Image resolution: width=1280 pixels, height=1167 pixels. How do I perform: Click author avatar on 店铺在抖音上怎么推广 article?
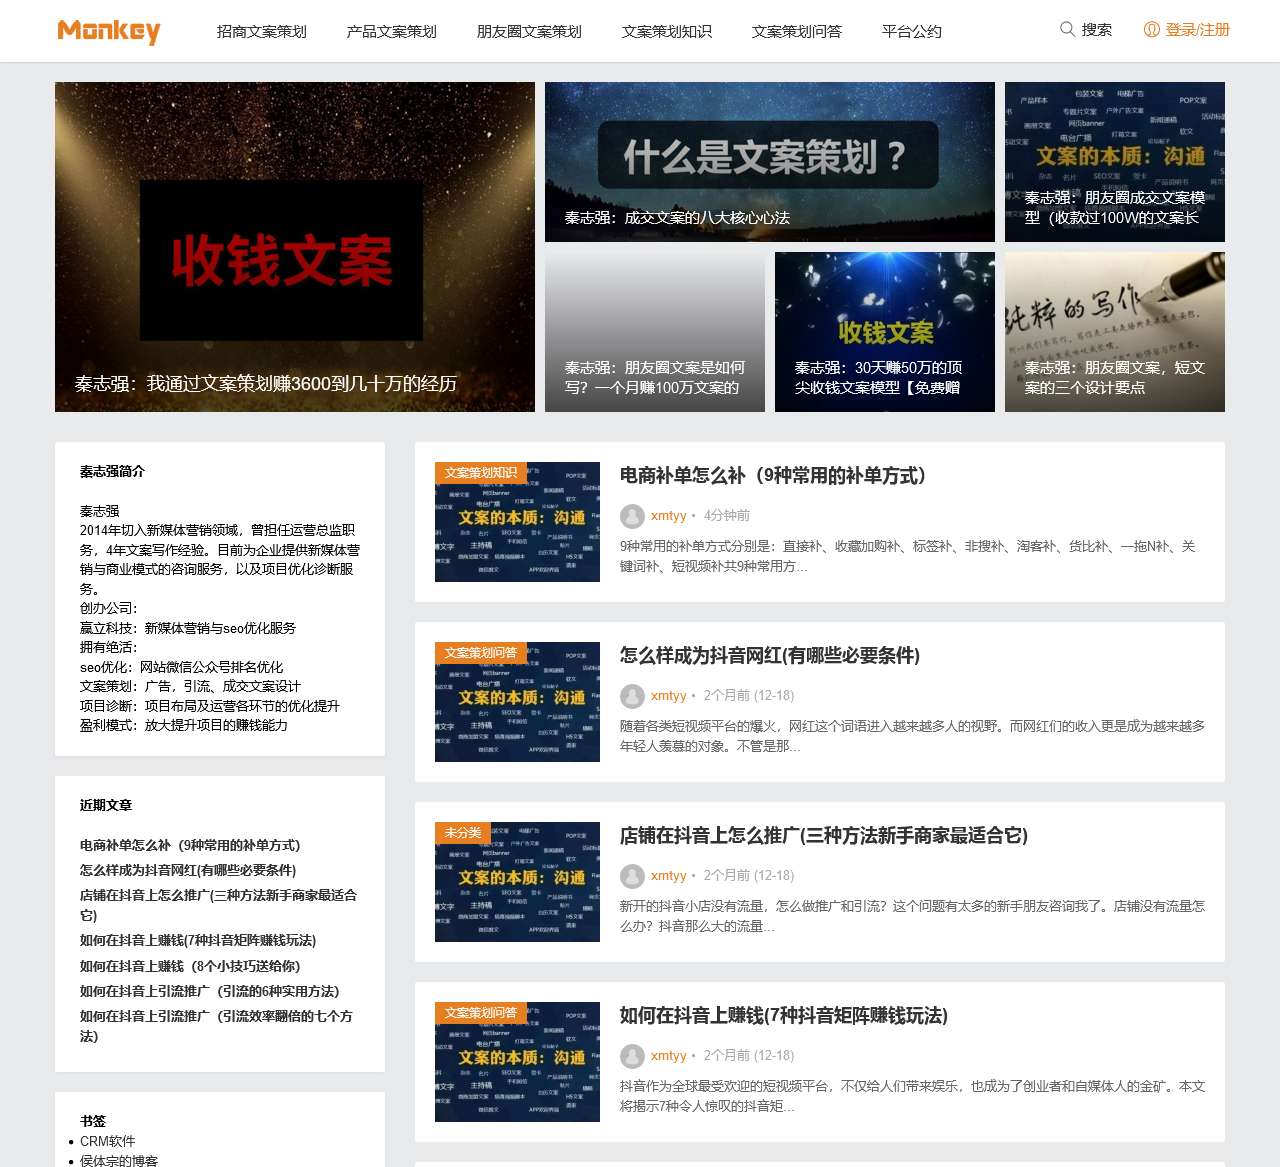click(x=632, y=876)
